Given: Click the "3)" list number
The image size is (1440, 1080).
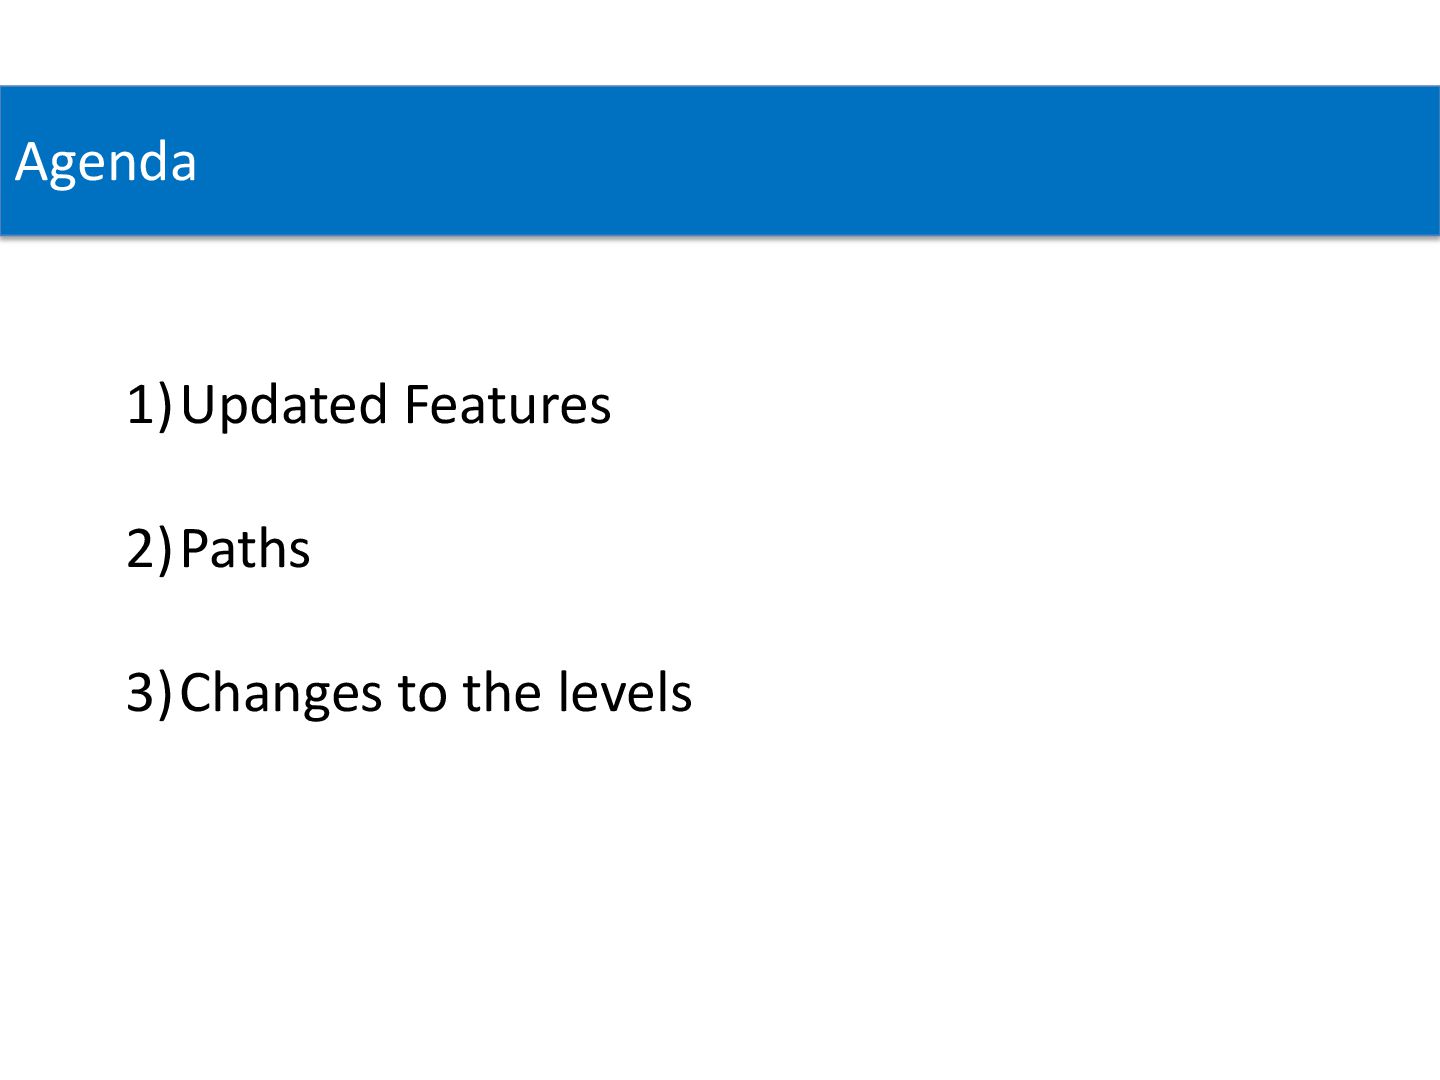Looking at the screenshot, I should (150, 693).
